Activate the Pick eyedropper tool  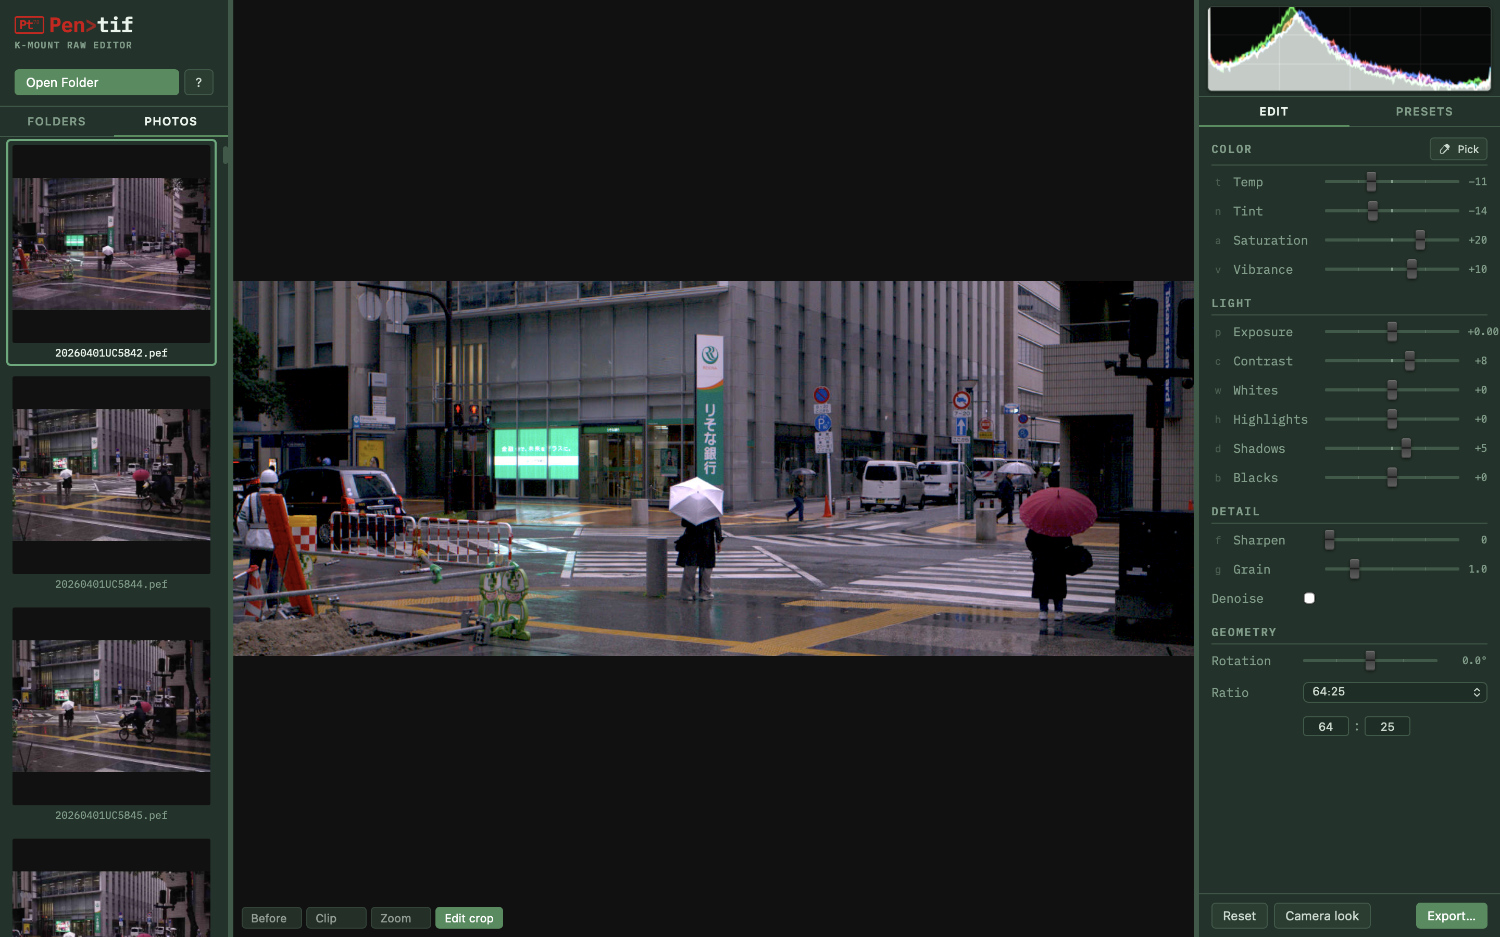[x=1458, y=149]
